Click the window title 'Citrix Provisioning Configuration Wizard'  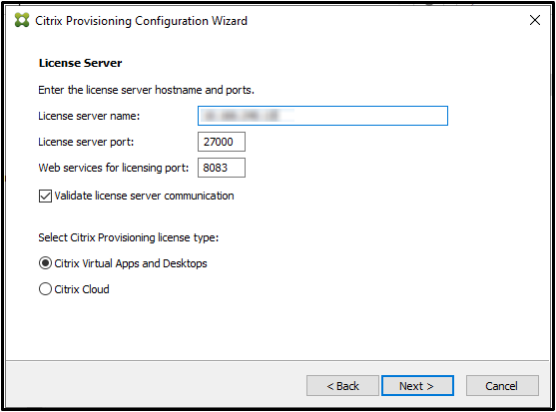(x=141, y=21)
